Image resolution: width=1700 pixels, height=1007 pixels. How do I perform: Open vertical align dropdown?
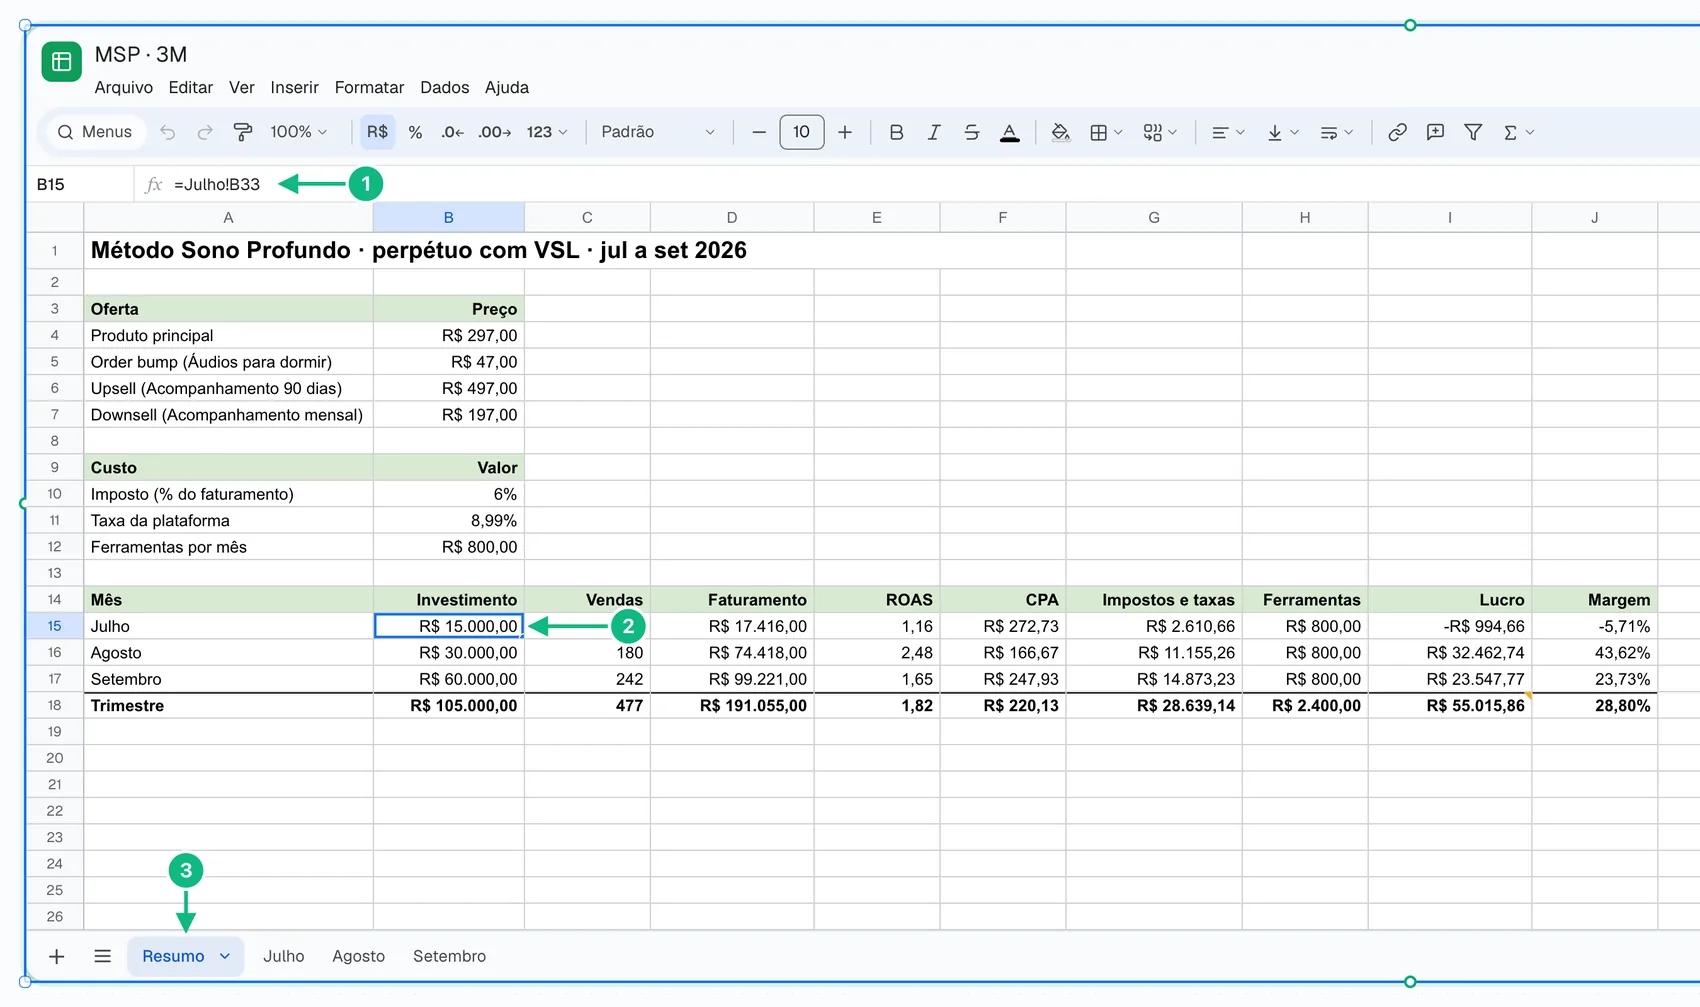pos(1282,132)
